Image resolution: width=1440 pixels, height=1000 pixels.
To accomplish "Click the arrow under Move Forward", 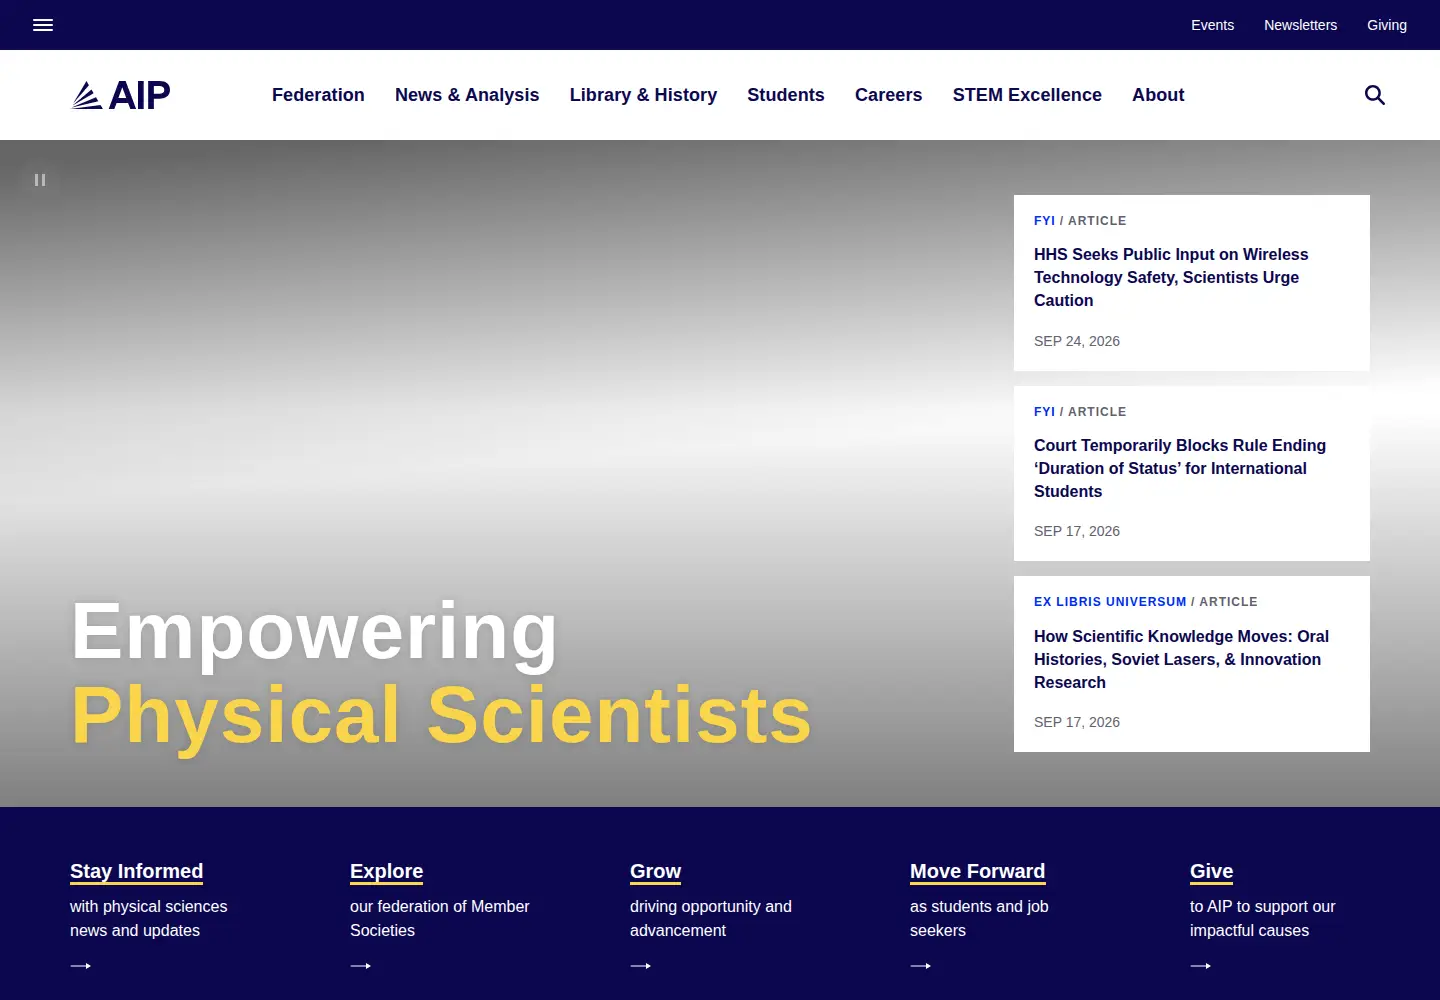I will click(921, 966).
